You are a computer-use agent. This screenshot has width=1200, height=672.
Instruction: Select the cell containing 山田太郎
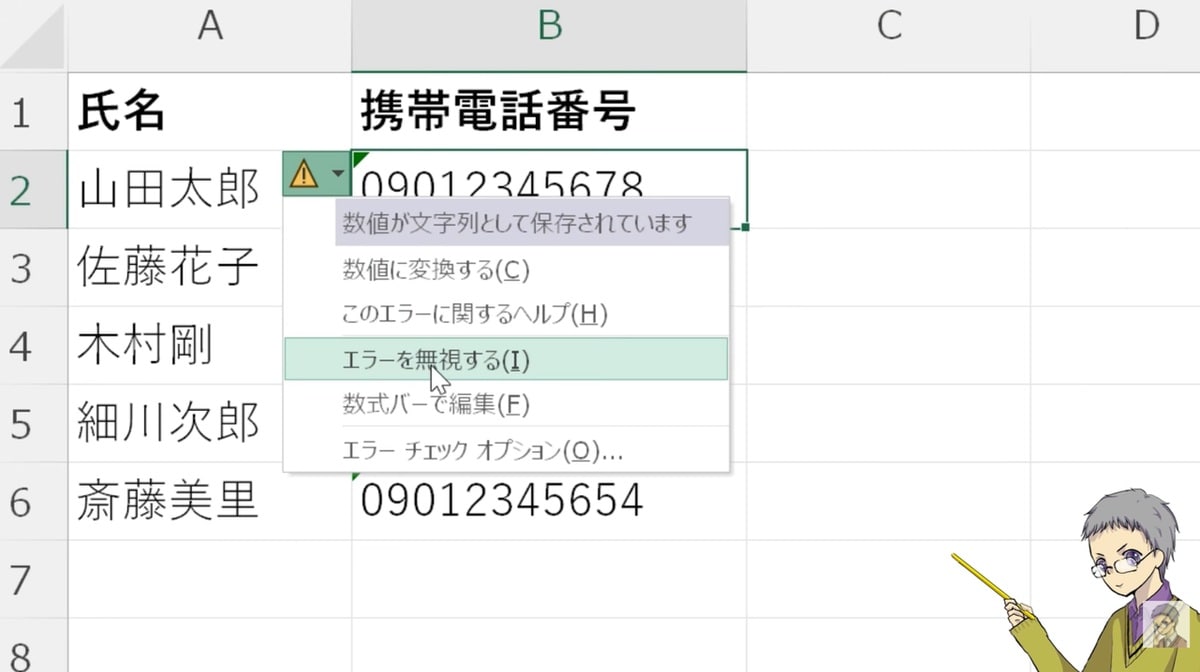coord(175,189)
